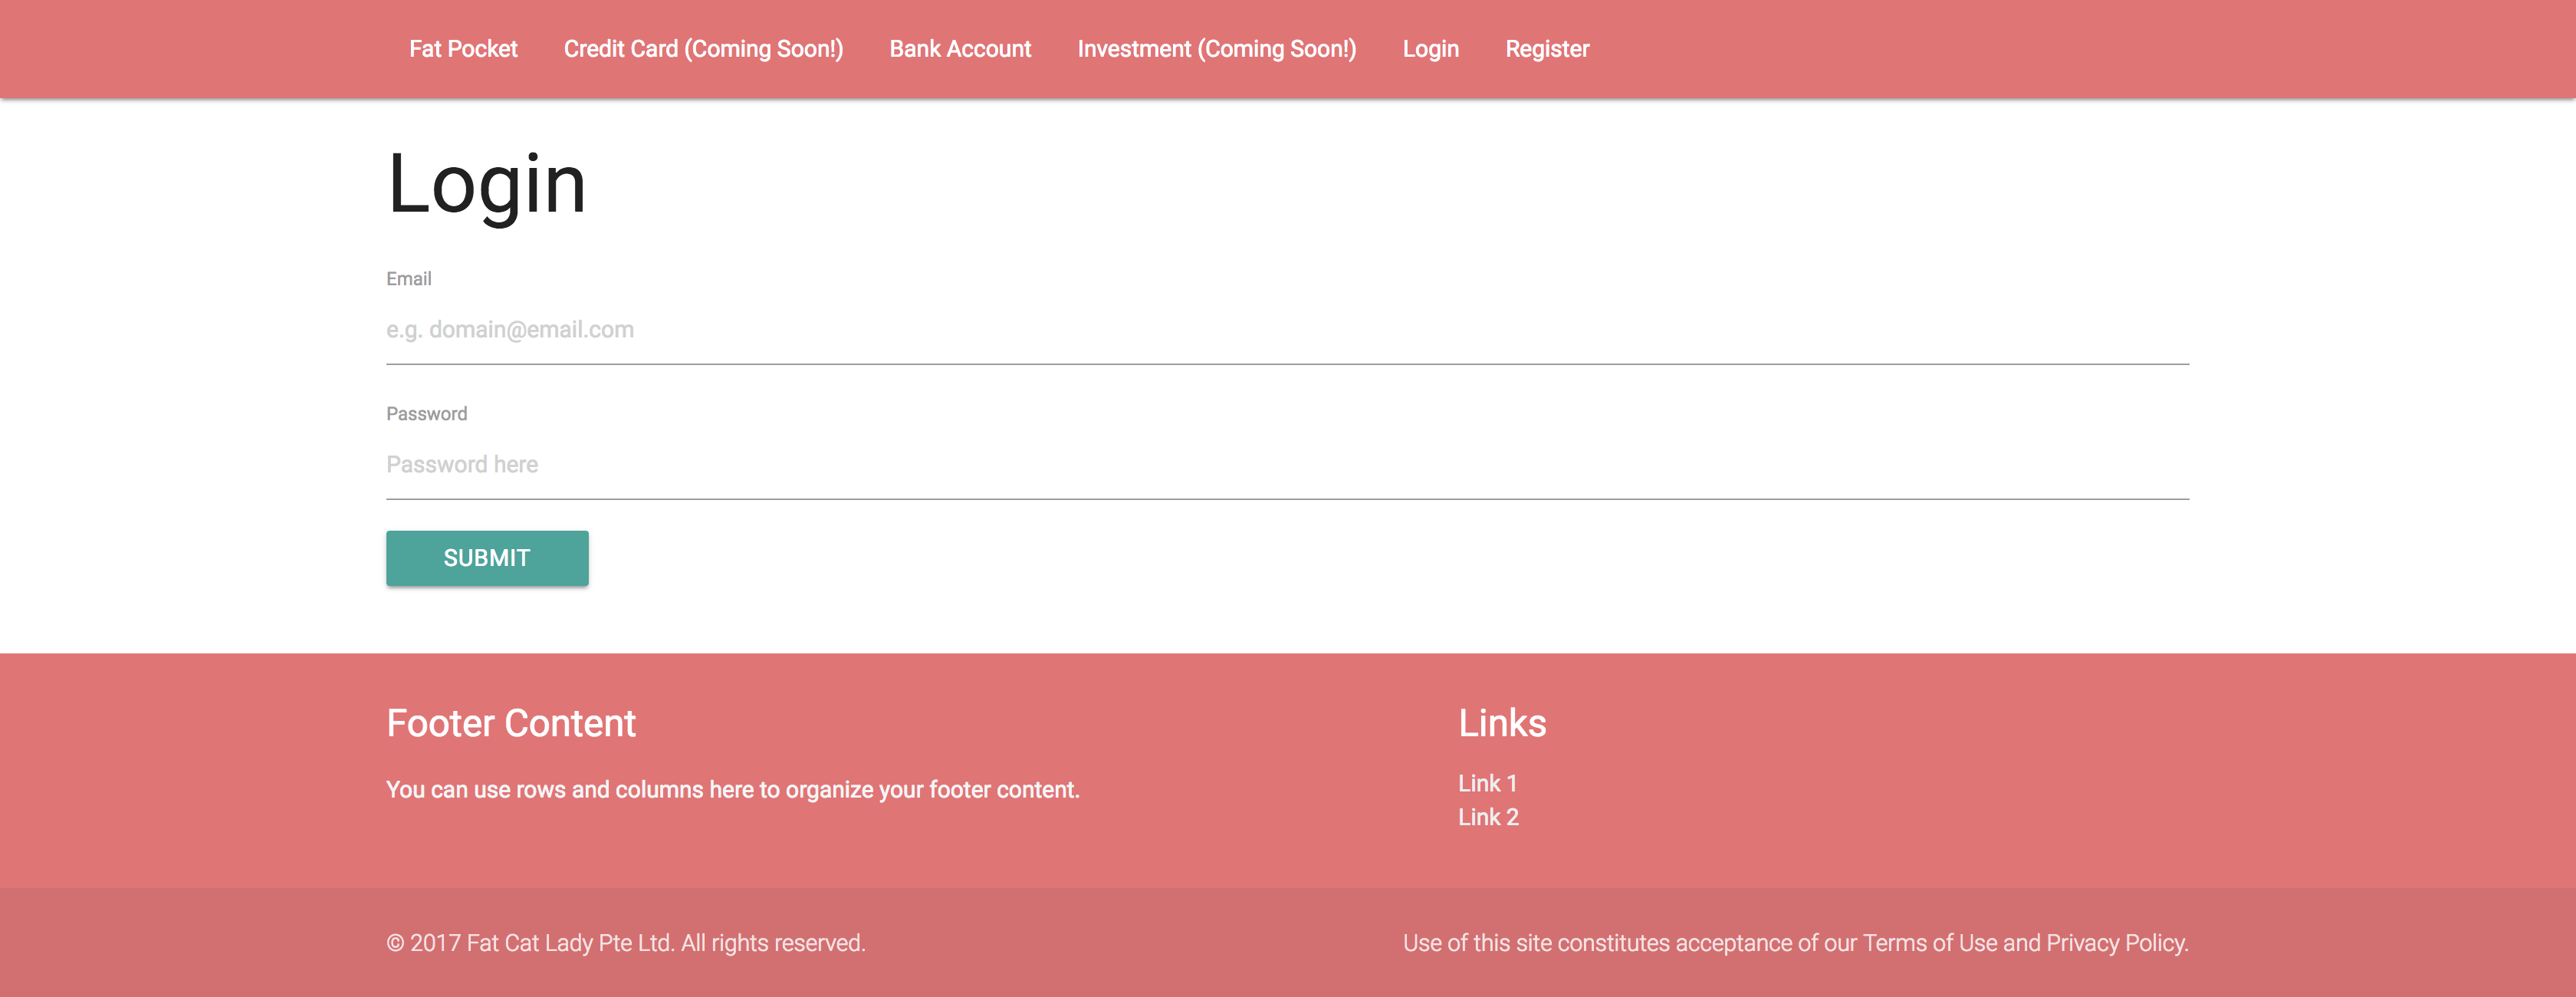Click the Privacy Policy text in footer
2576x997 pixels.
point(2116,943)
